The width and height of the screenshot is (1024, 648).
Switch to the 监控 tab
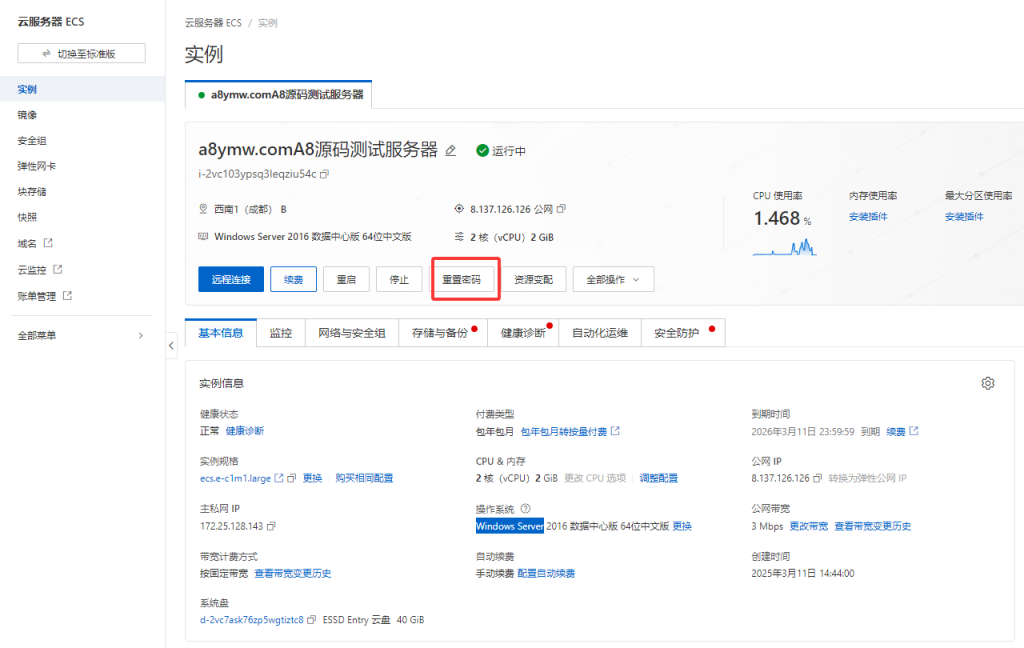tap(281, 332)
